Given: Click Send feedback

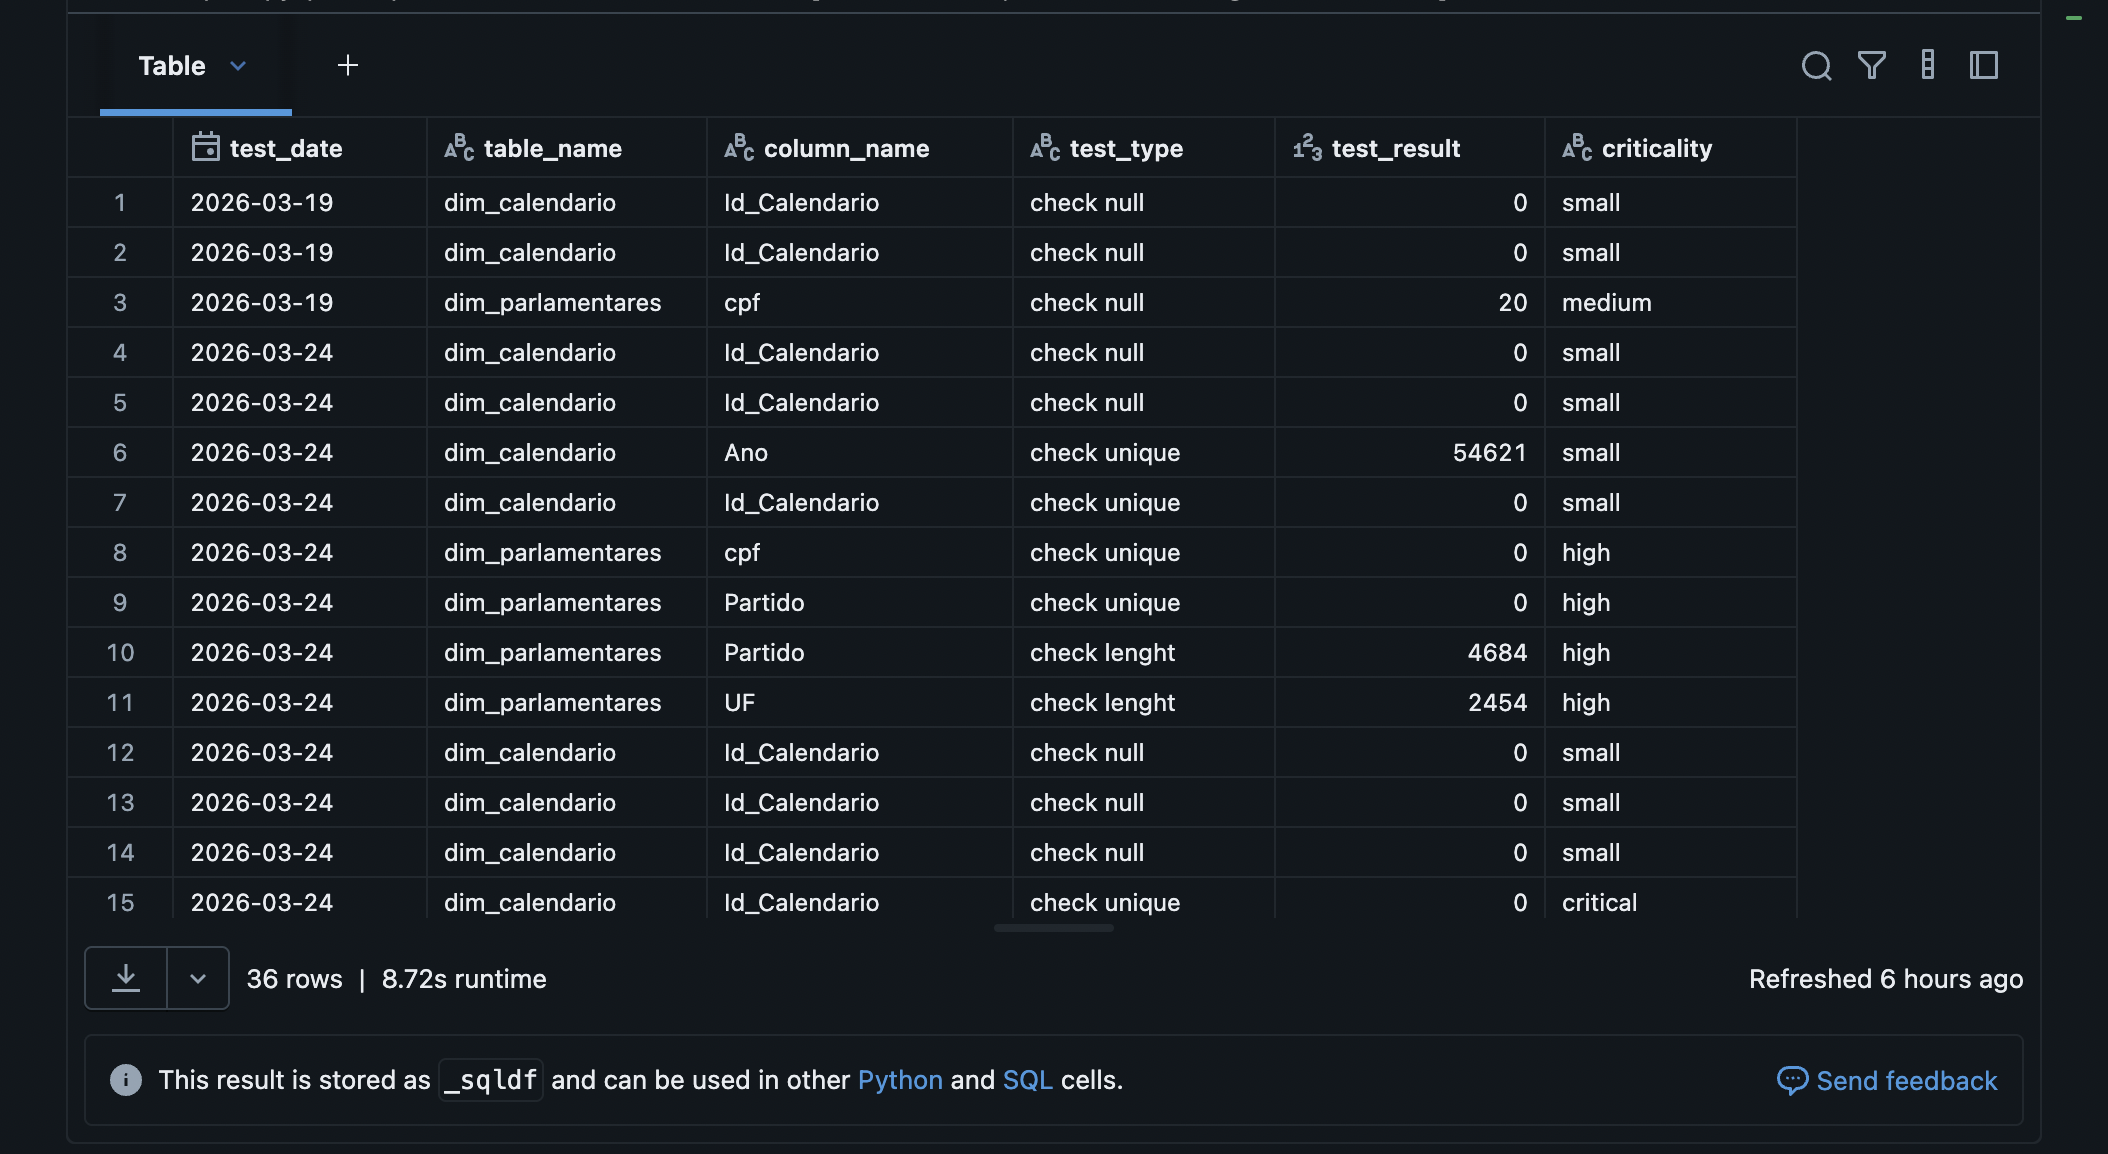Looking at the screenshot, I should [1887, 1080].
